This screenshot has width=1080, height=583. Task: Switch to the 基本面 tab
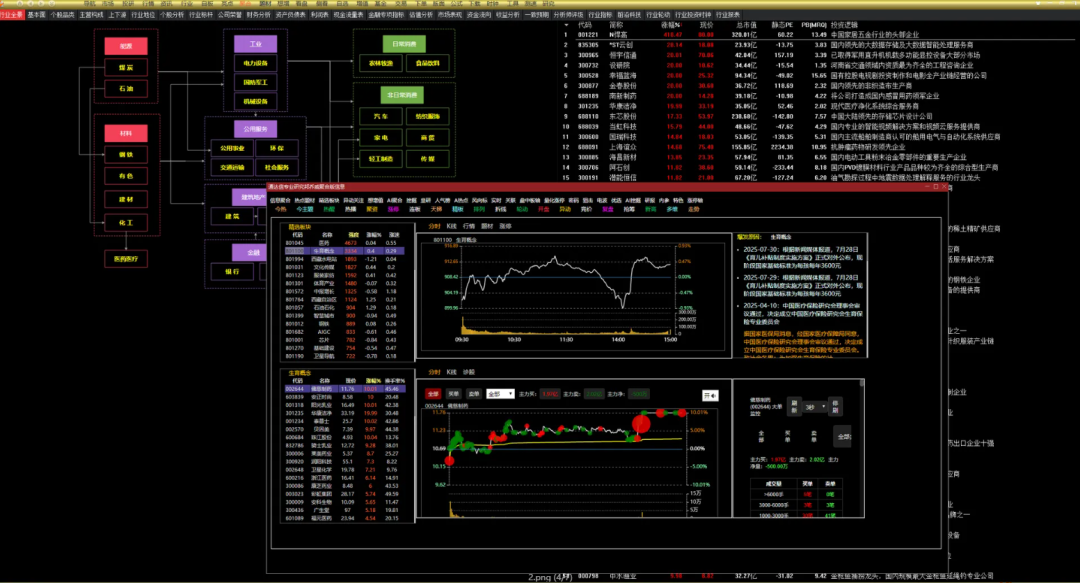(36, 15)
